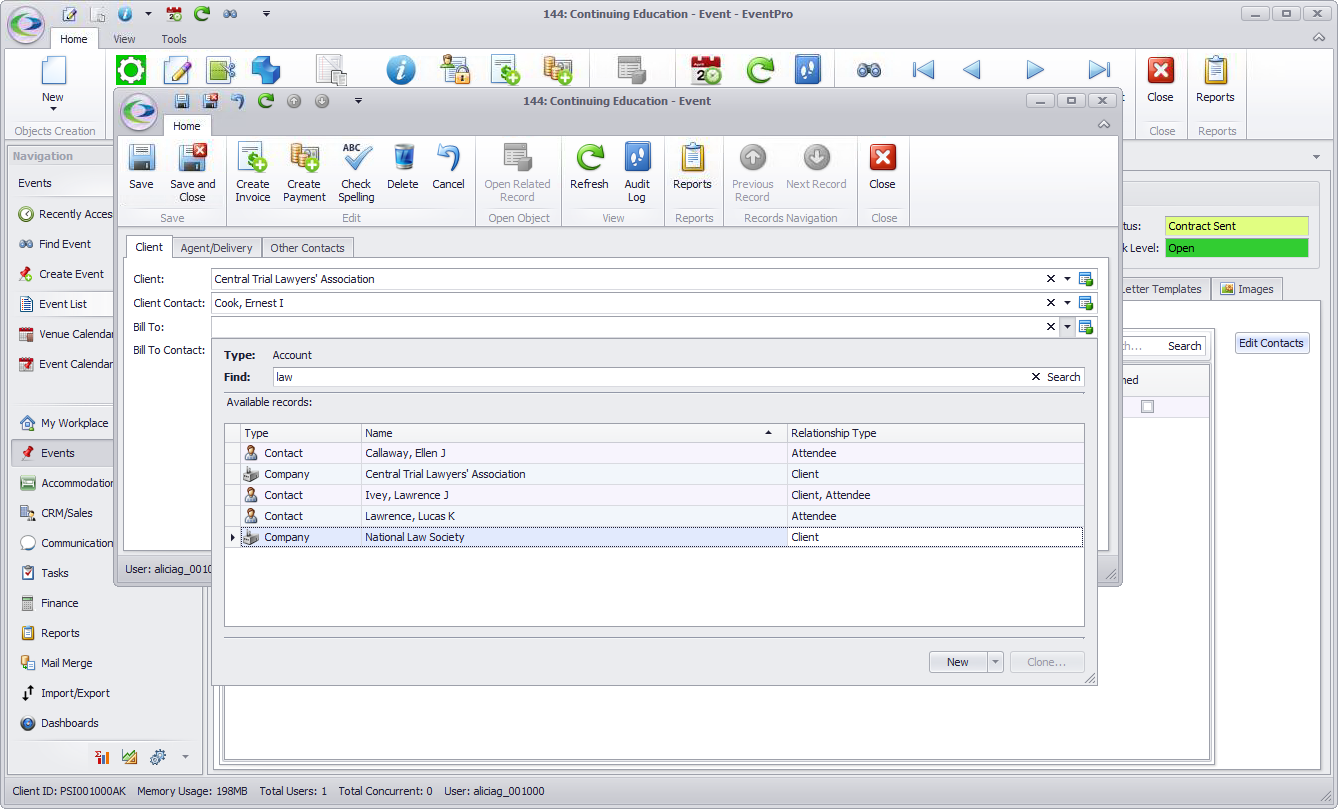Open the View tab in main ribbon

(x=124, y=39)
